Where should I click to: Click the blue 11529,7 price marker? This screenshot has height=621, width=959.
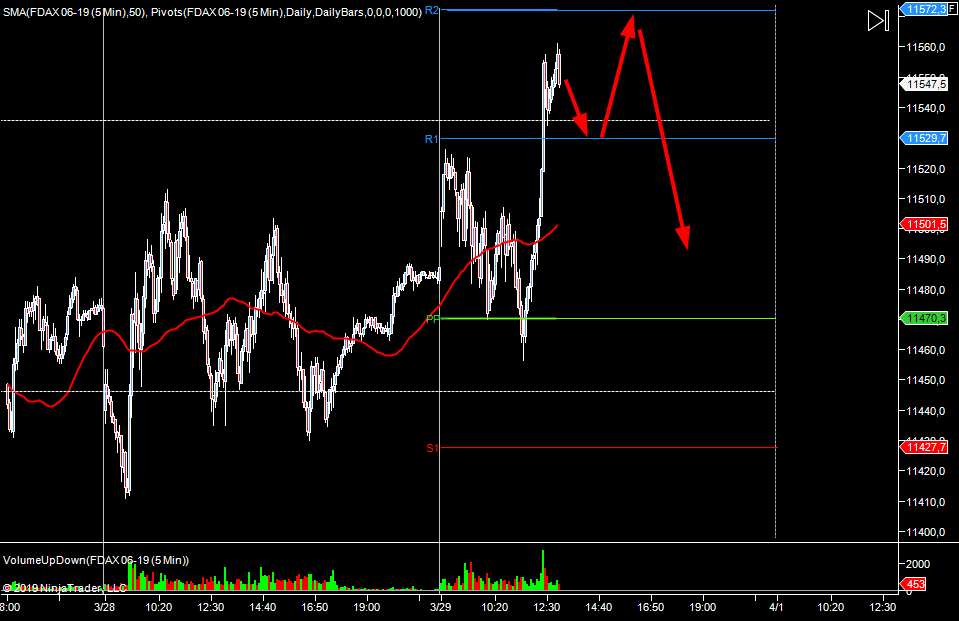tap(924, 138)
